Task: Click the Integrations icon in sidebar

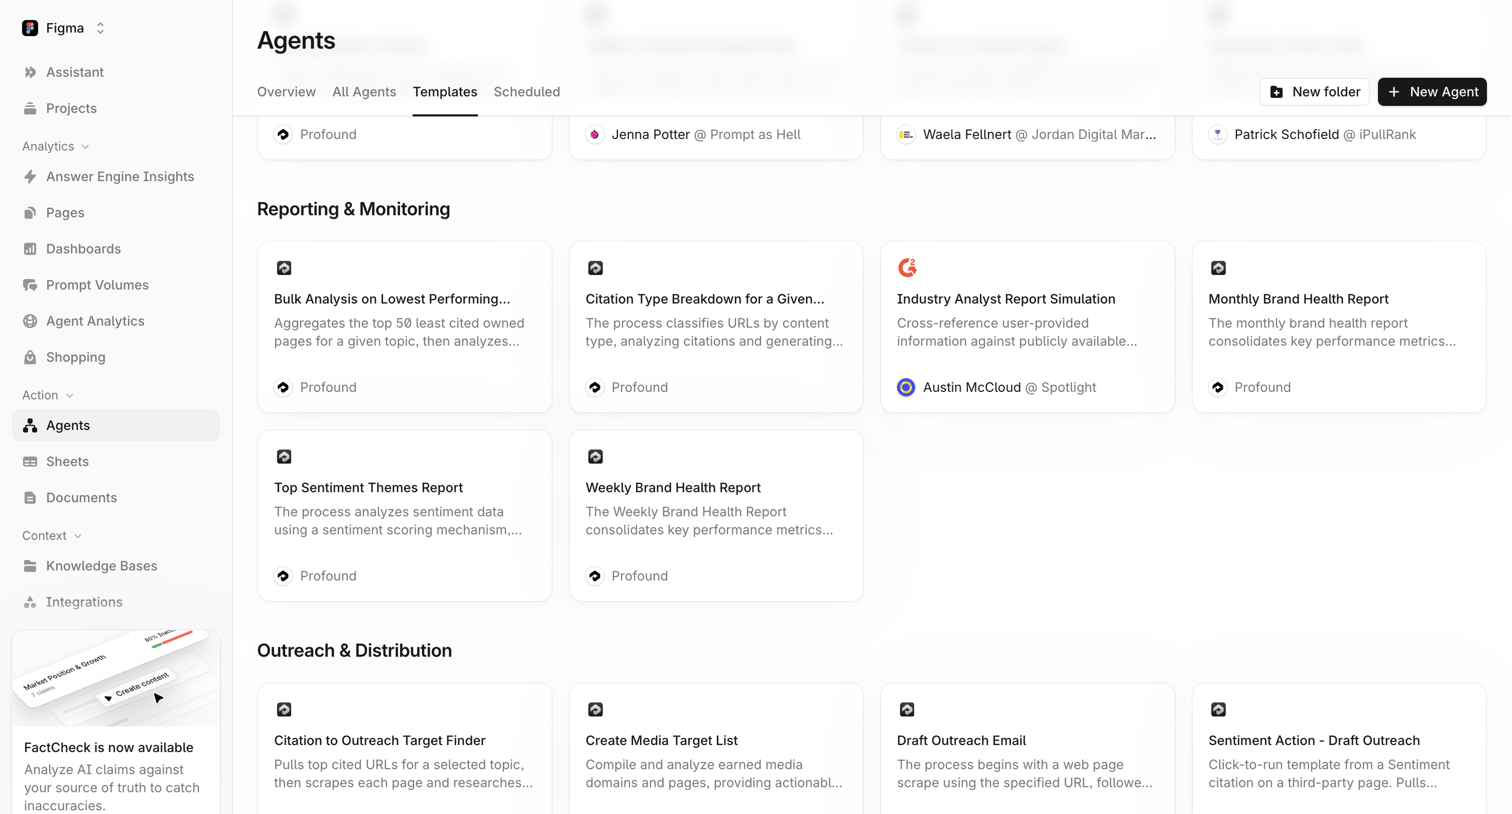Action: tap(30, 602)
